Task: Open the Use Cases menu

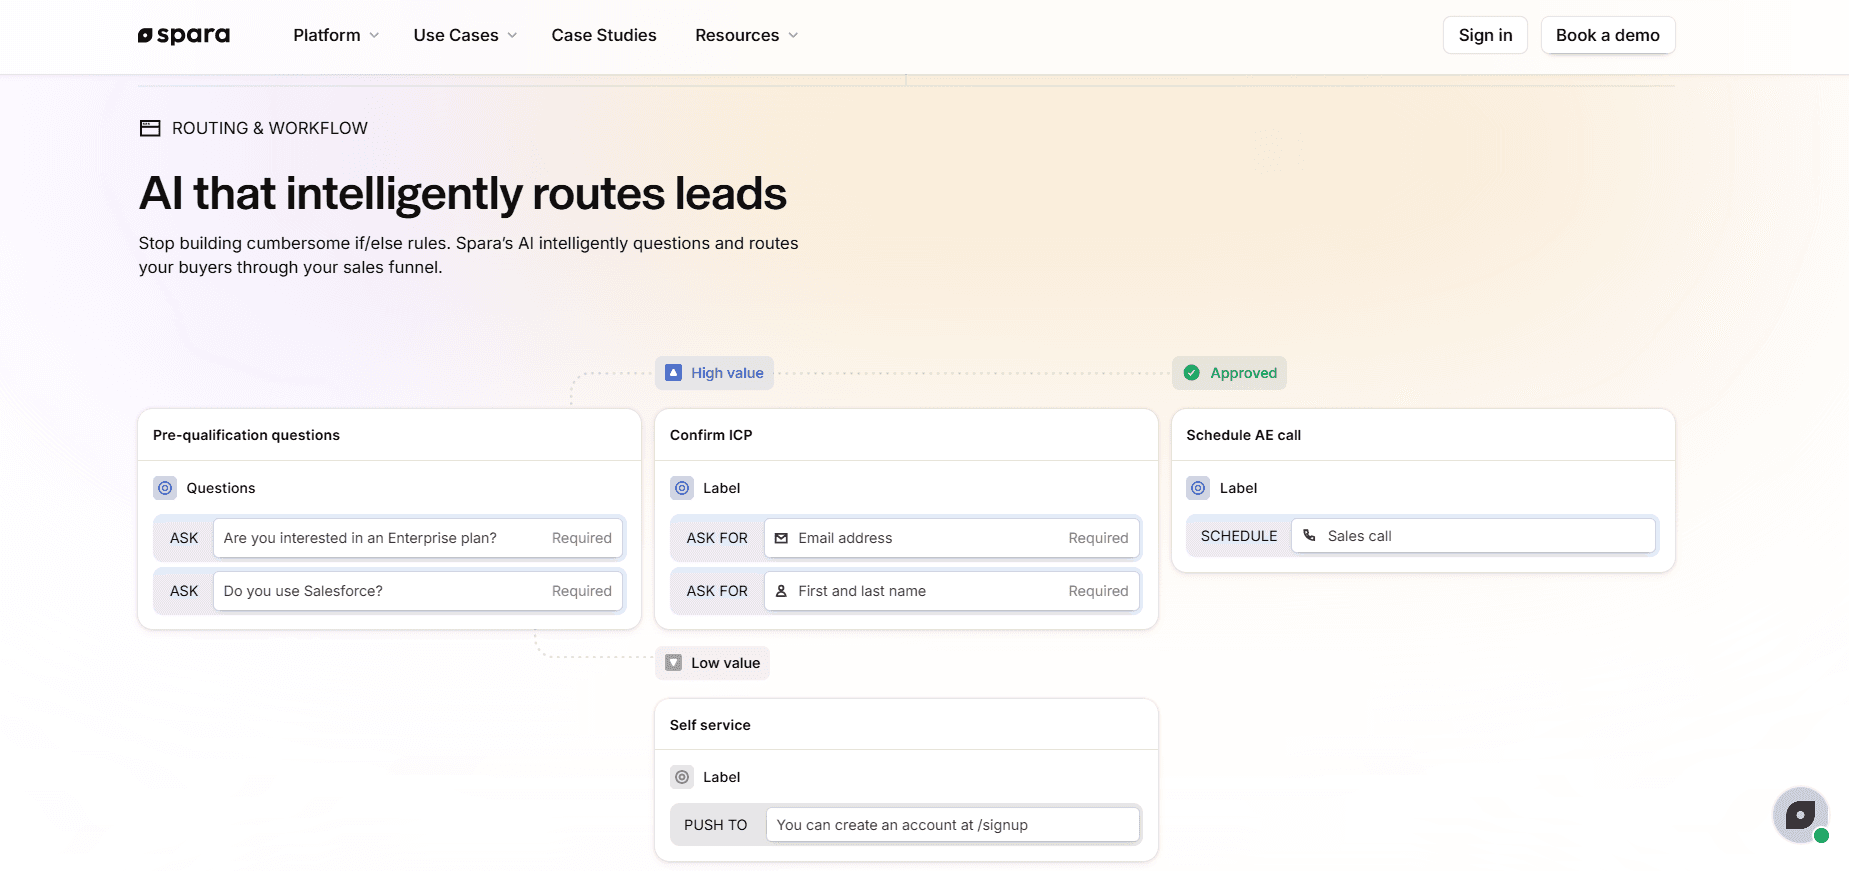Action: click(x=465, y=35)
